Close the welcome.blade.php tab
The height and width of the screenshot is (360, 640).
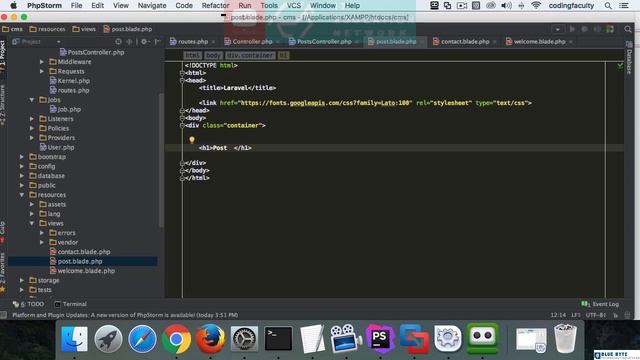coord(571,42)
